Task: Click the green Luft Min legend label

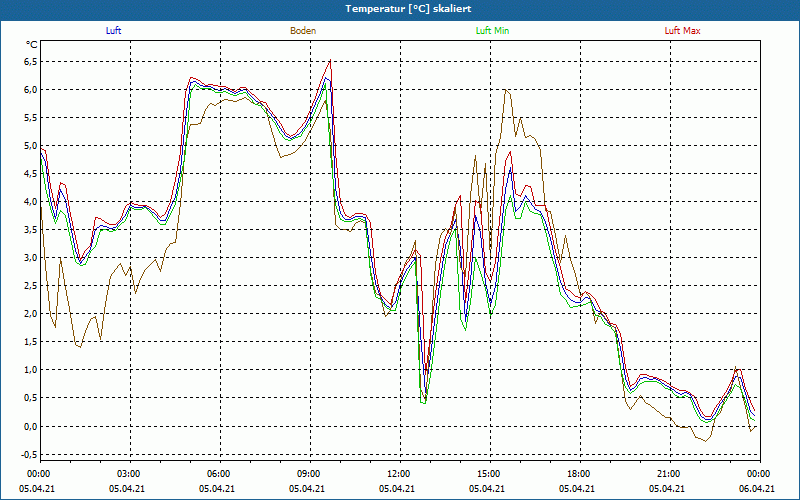Action: pyautogui.click(x=492, y=31)
